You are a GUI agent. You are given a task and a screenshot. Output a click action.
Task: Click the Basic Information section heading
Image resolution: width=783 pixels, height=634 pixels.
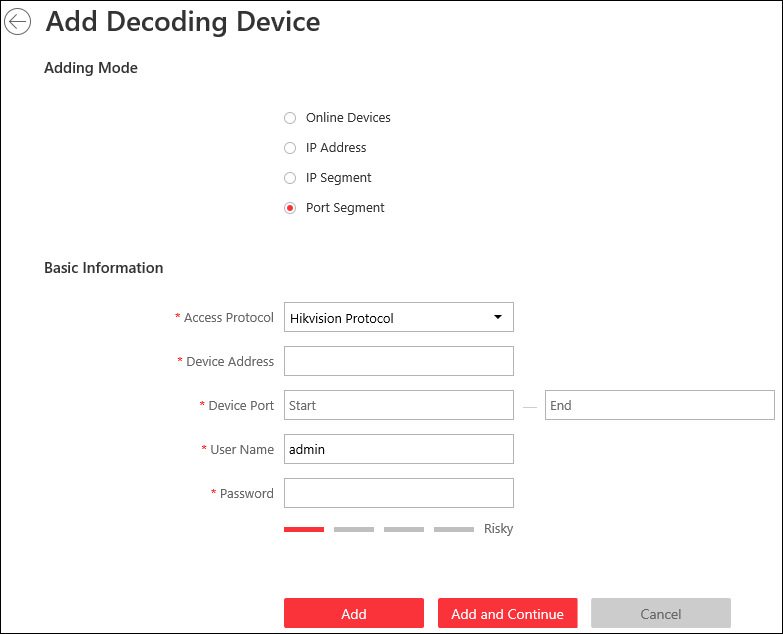[x=104, y=268]
